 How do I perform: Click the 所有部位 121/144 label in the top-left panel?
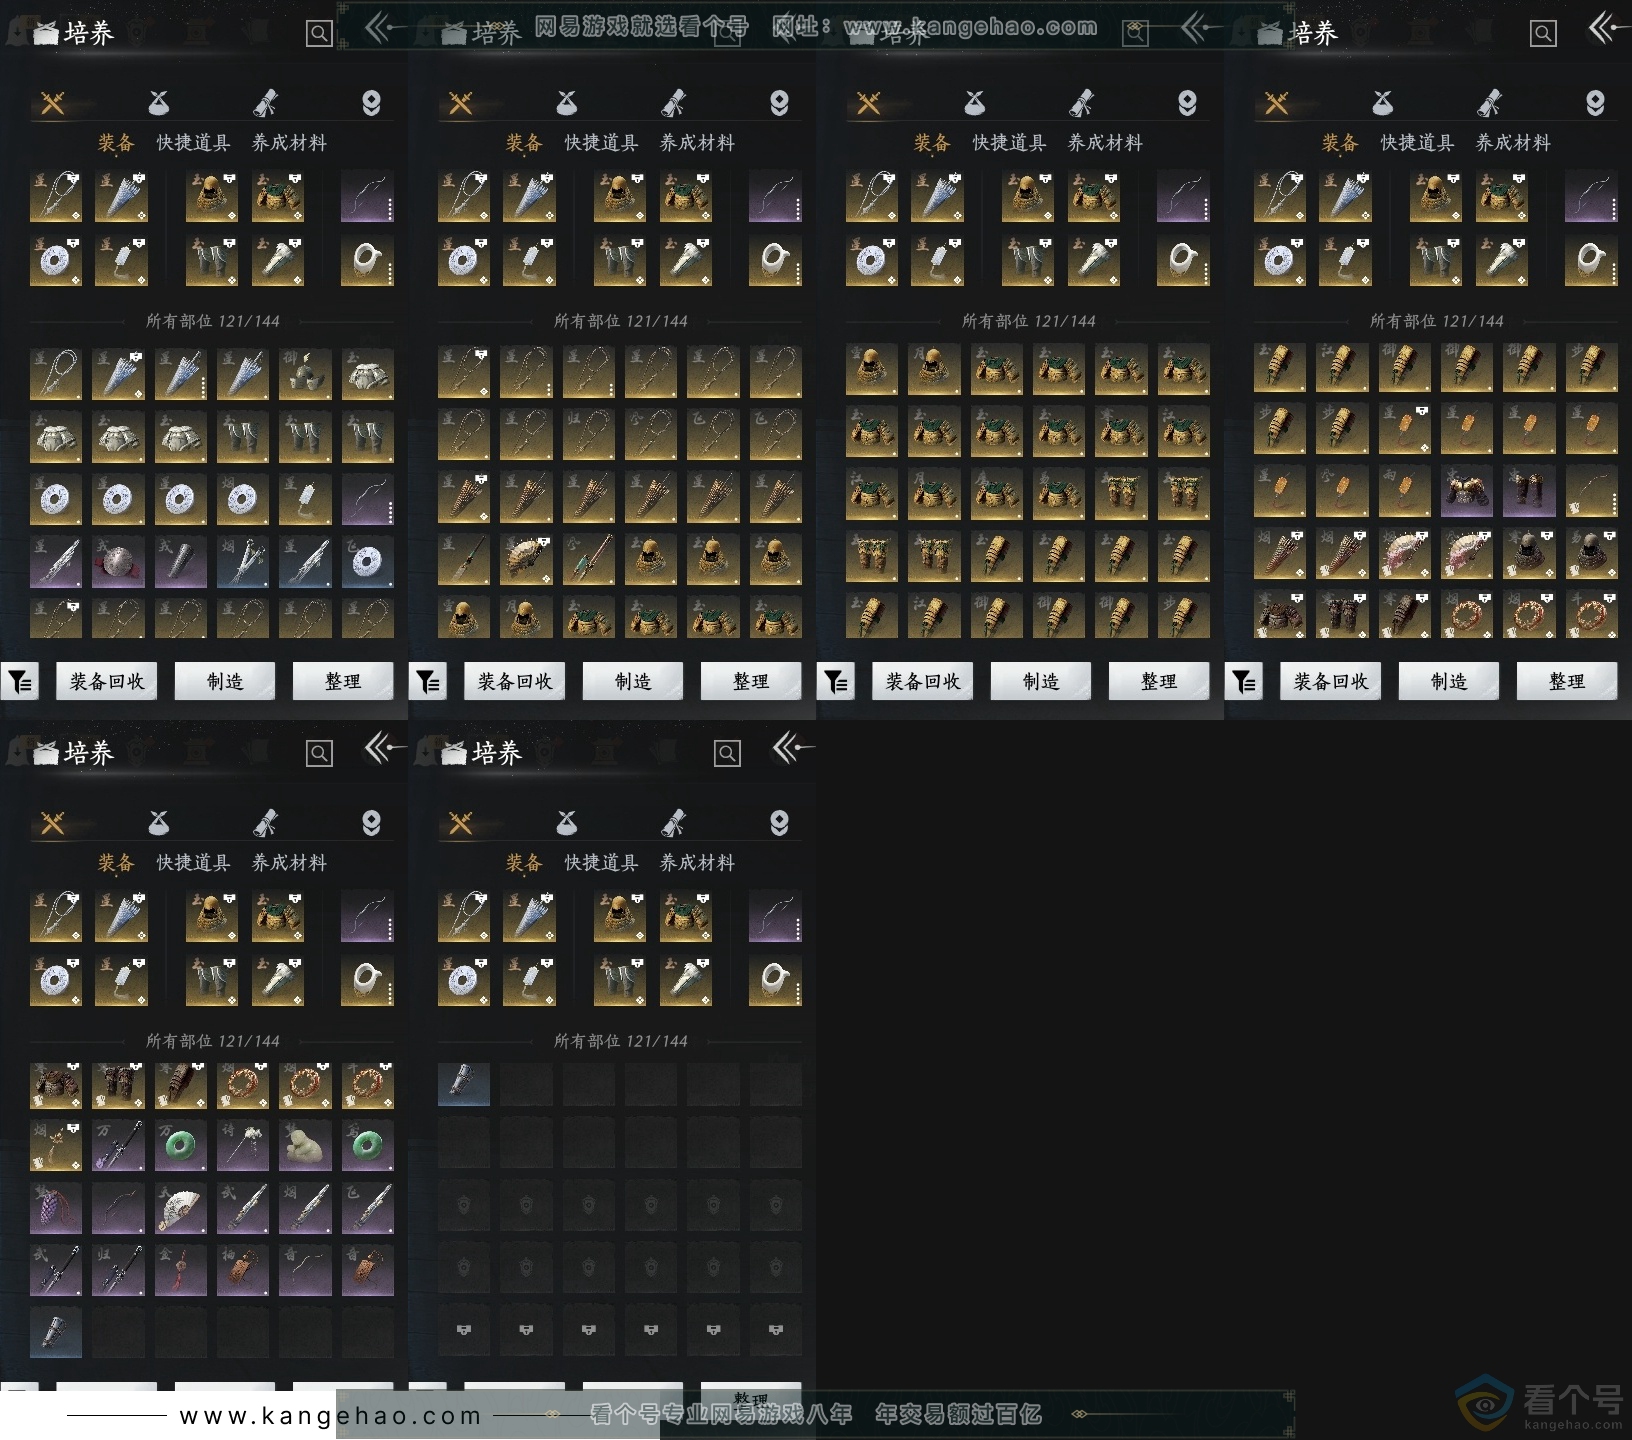(x=213, y=321)
